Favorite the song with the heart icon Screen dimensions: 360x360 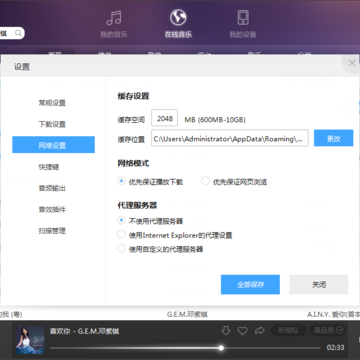[242, 331]
